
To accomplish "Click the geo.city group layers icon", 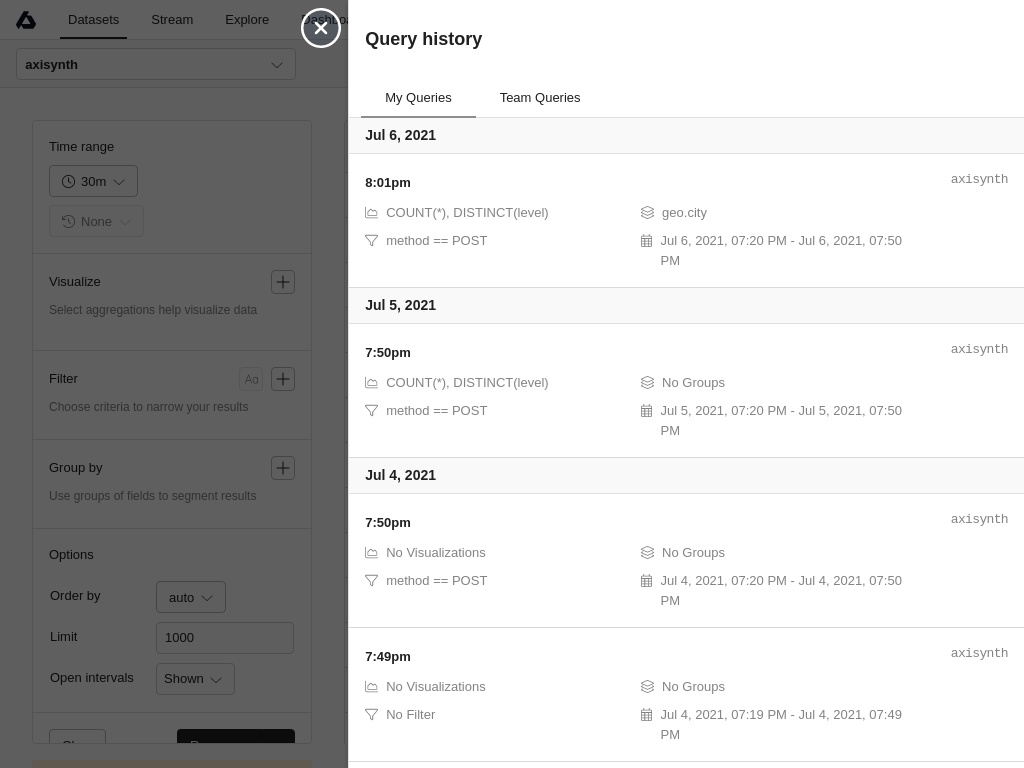I will (x=647, y=213).
